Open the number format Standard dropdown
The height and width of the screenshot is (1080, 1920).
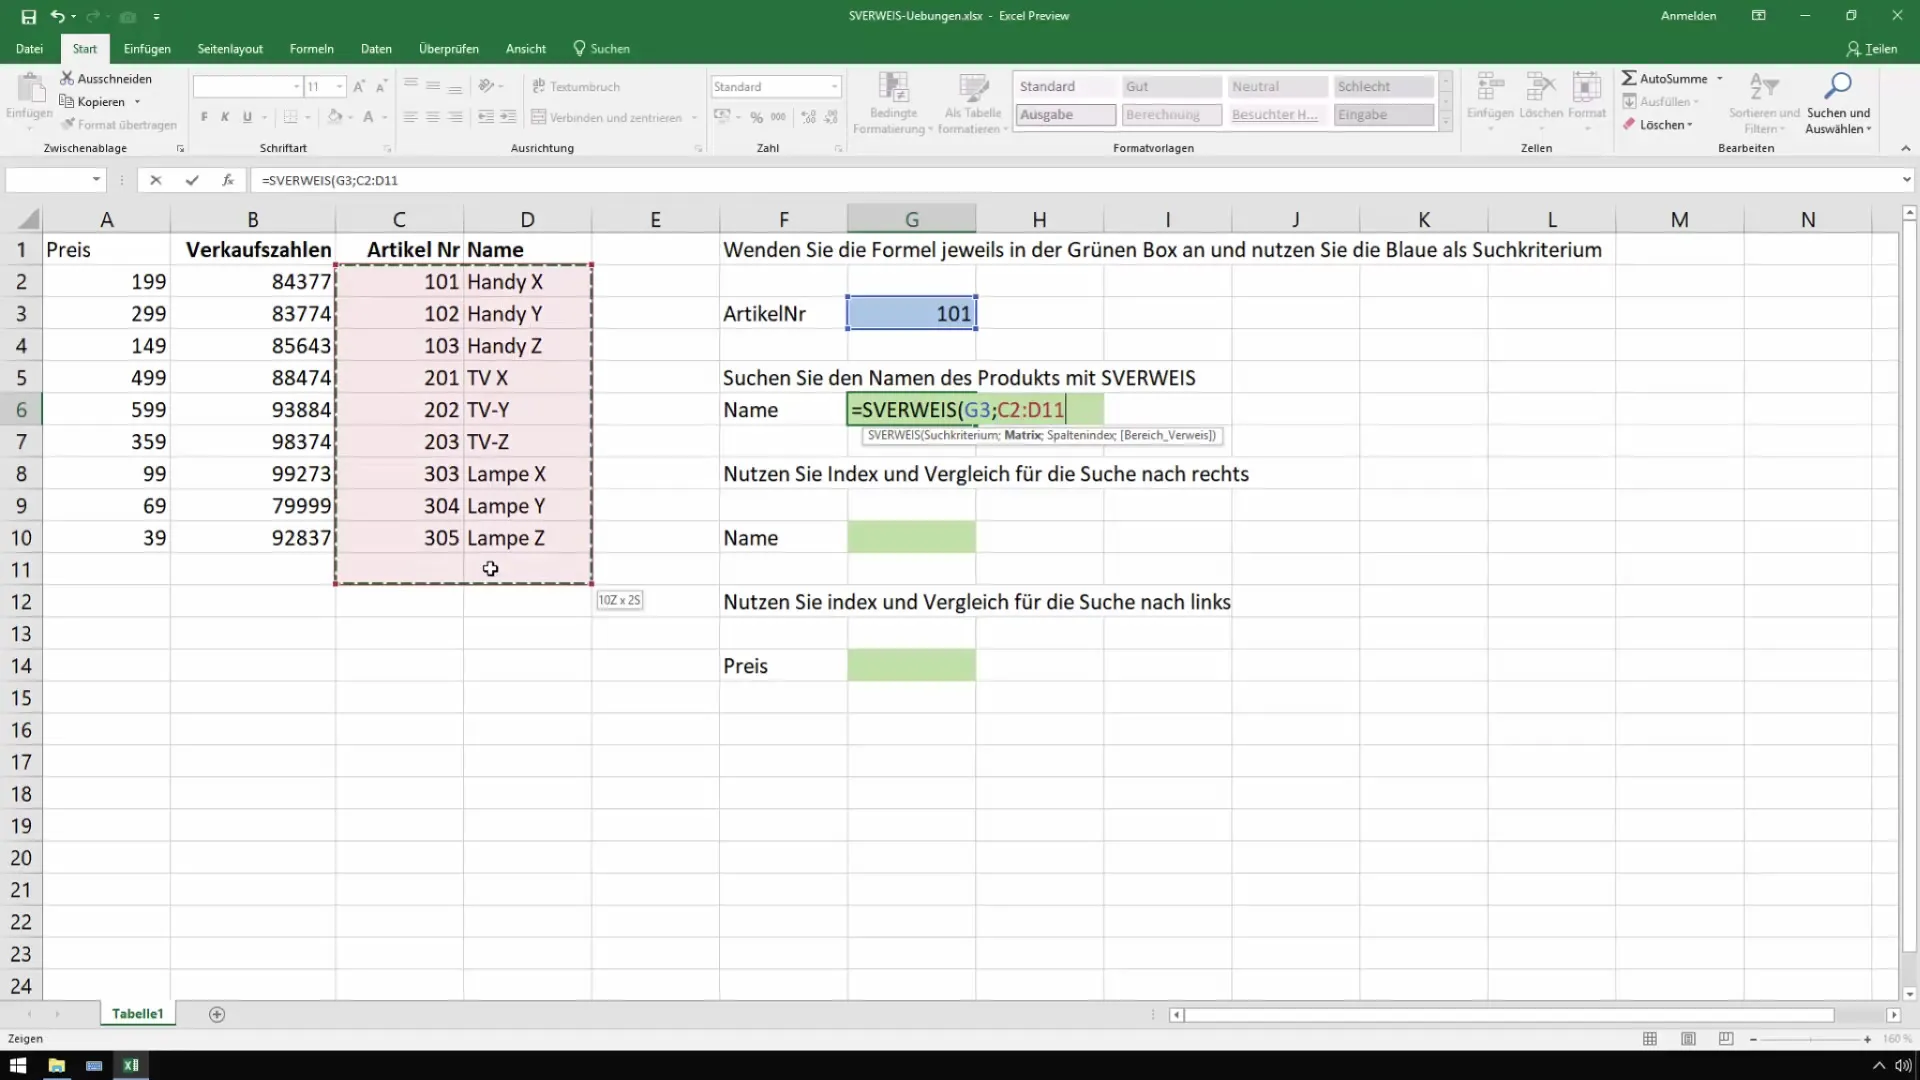[x=834, y=87]
